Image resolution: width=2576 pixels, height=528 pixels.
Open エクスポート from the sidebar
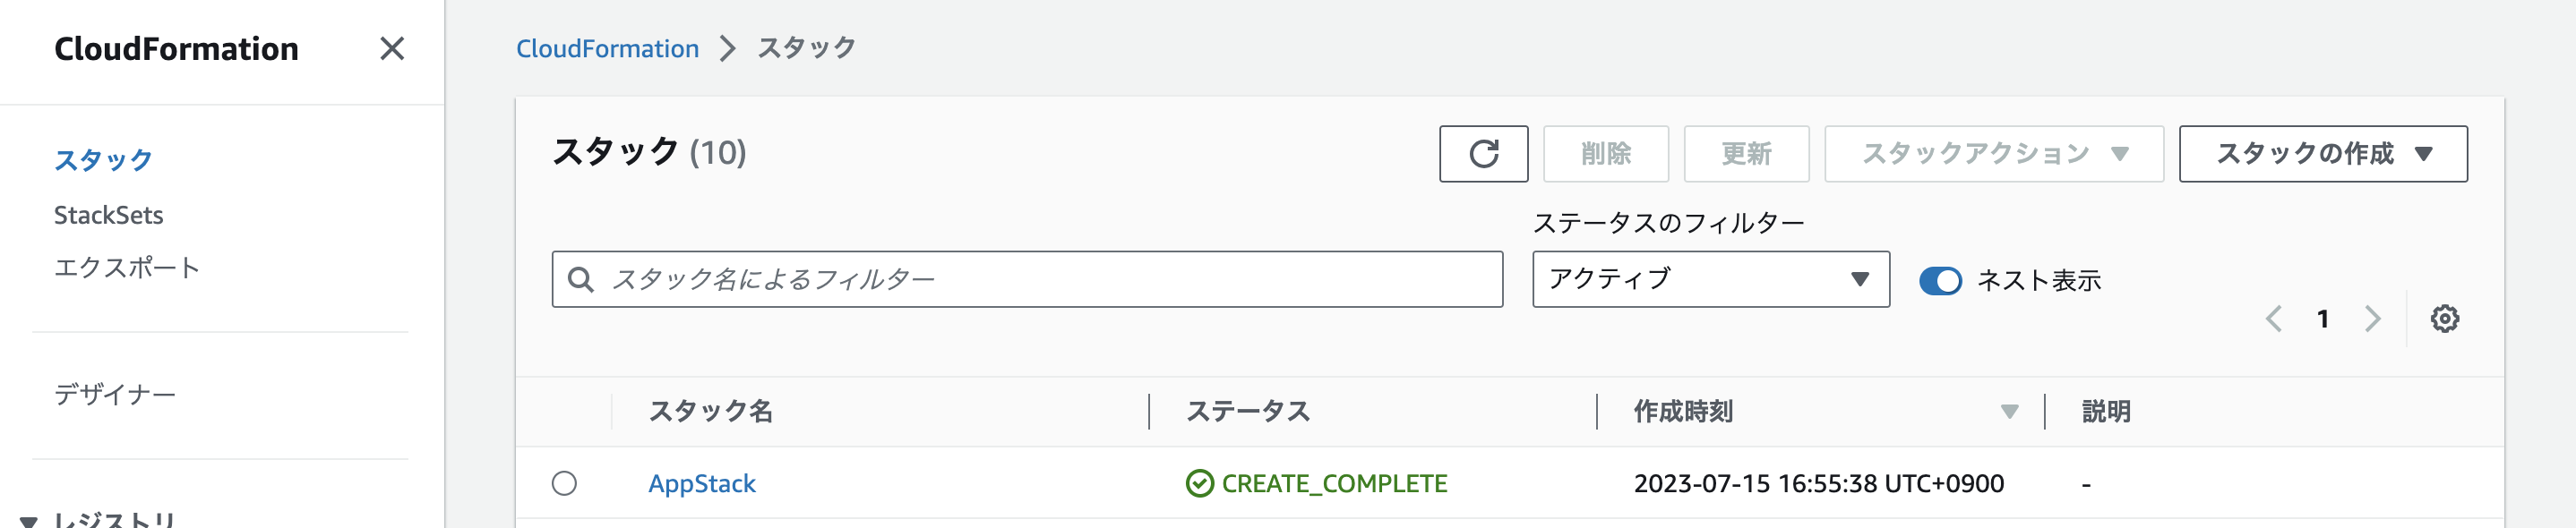point(128,267)
